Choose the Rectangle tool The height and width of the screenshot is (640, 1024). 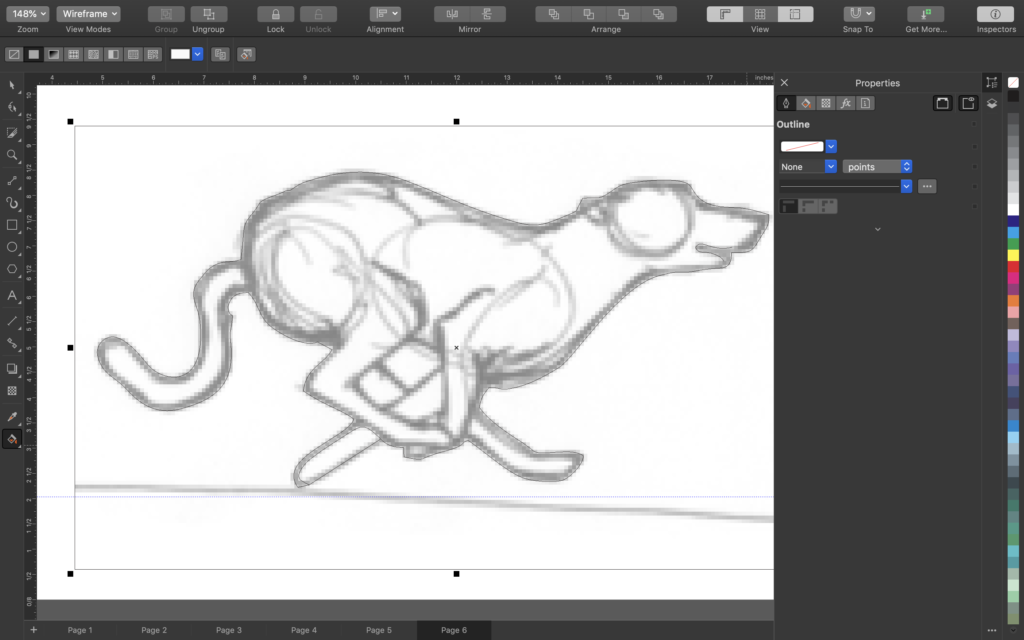12,225
